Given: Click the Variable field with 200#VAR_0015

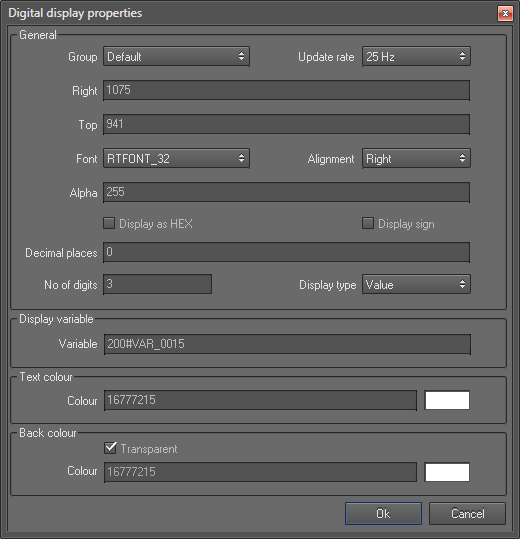Looking at the screenshot, I should (x=287, y=344).
